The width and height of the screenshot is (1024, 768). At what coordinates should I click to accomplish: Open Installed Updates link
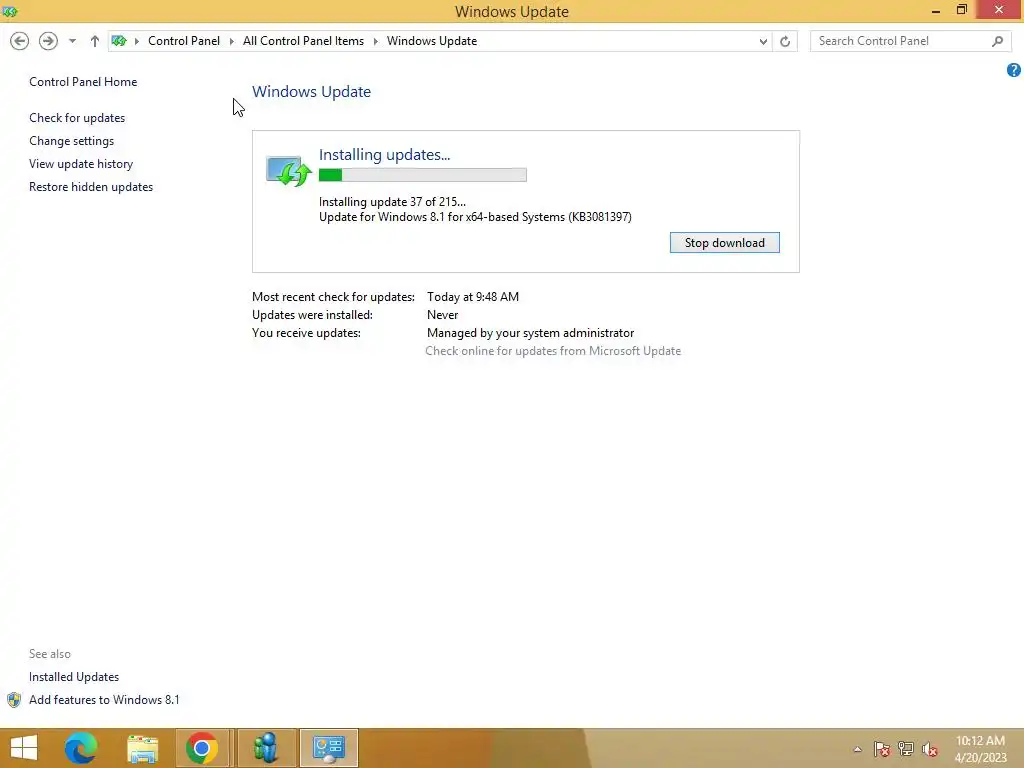click(x=74, y=677)
